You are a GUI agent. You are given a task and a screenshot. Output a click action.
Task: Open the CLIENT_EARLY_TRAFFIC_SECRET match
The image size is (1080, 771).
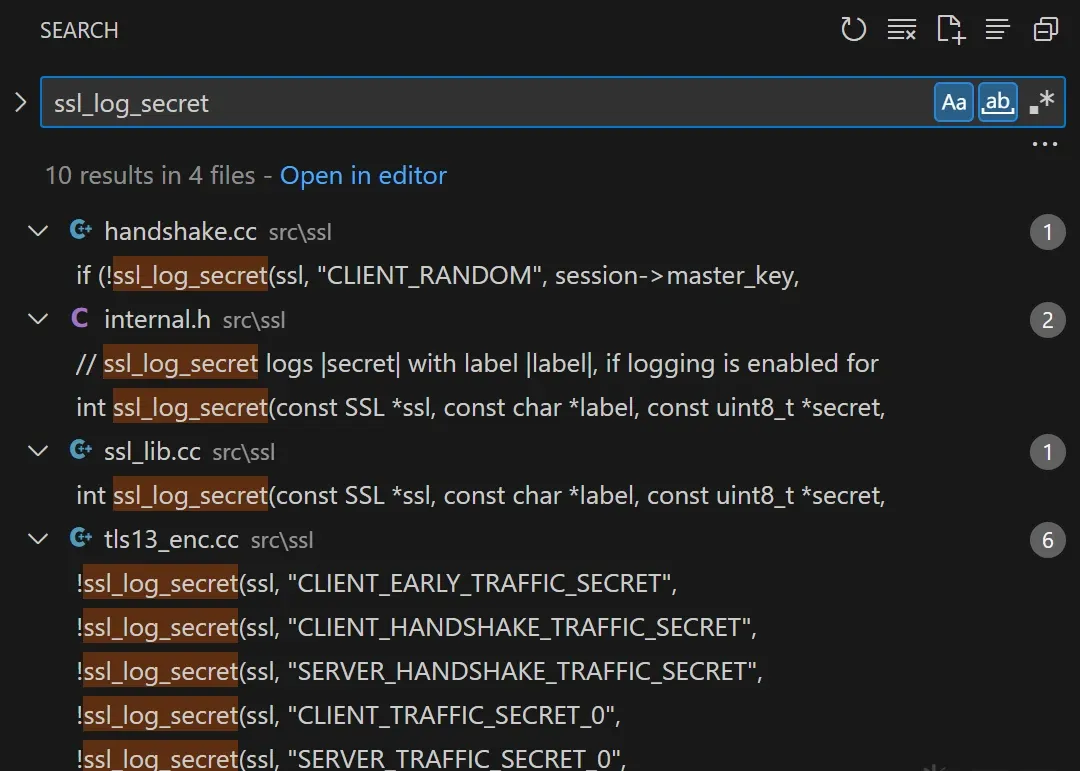point(377,584)
